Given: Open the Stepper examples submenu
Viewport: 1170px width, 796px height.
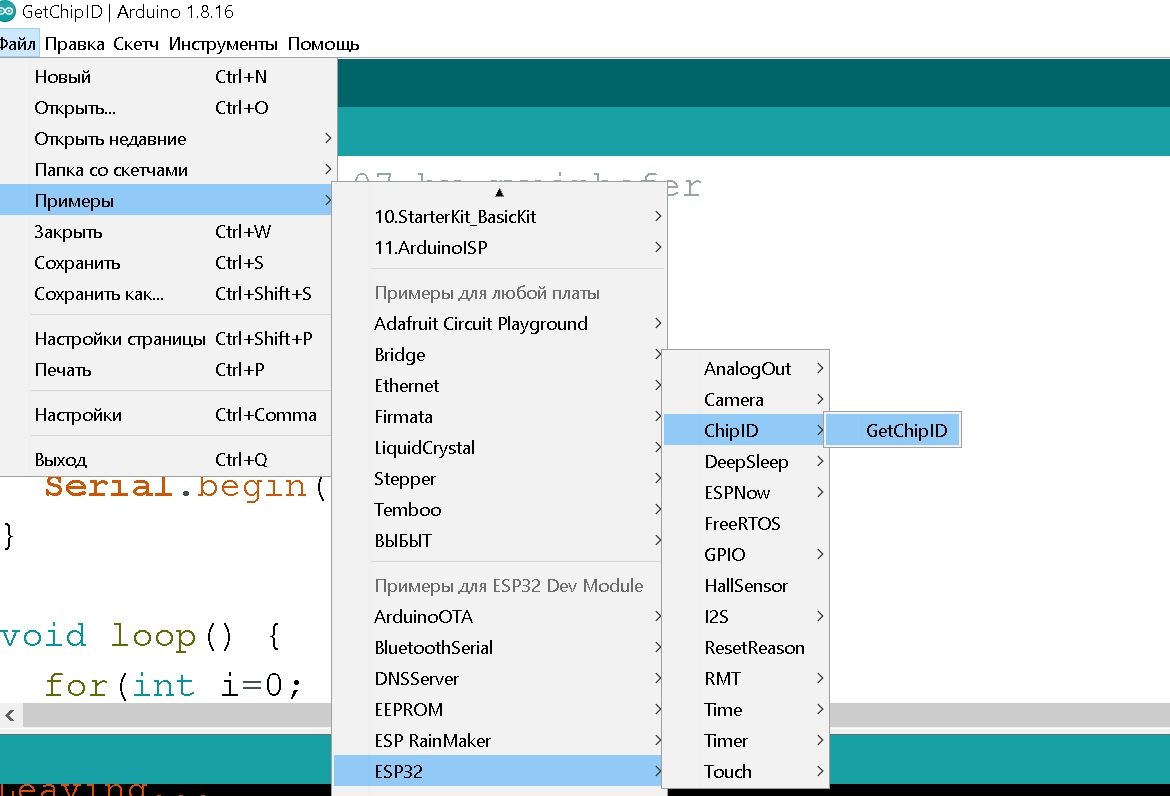Looking at the screenshot, I should [499, 479].
